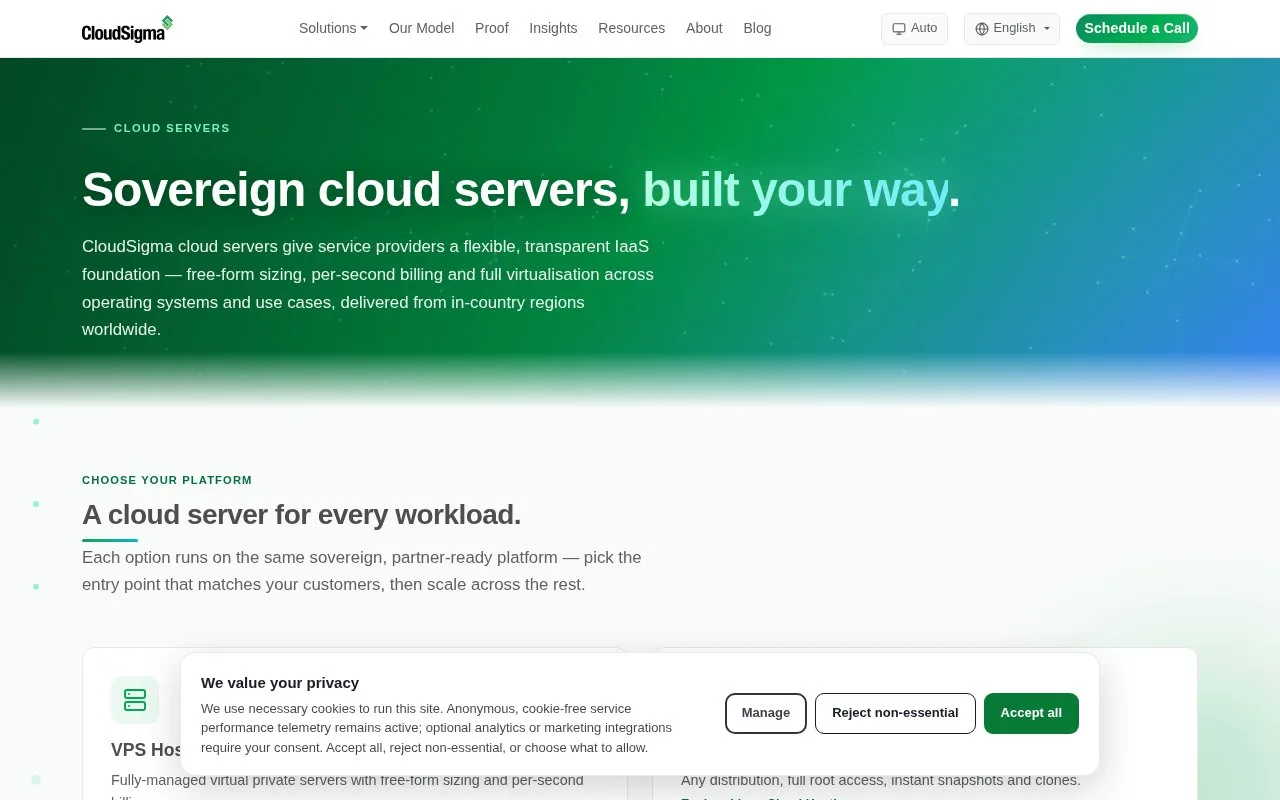The image size is (1280, 800).
Task: Accept all cookies
Action: coord(1031,713)
